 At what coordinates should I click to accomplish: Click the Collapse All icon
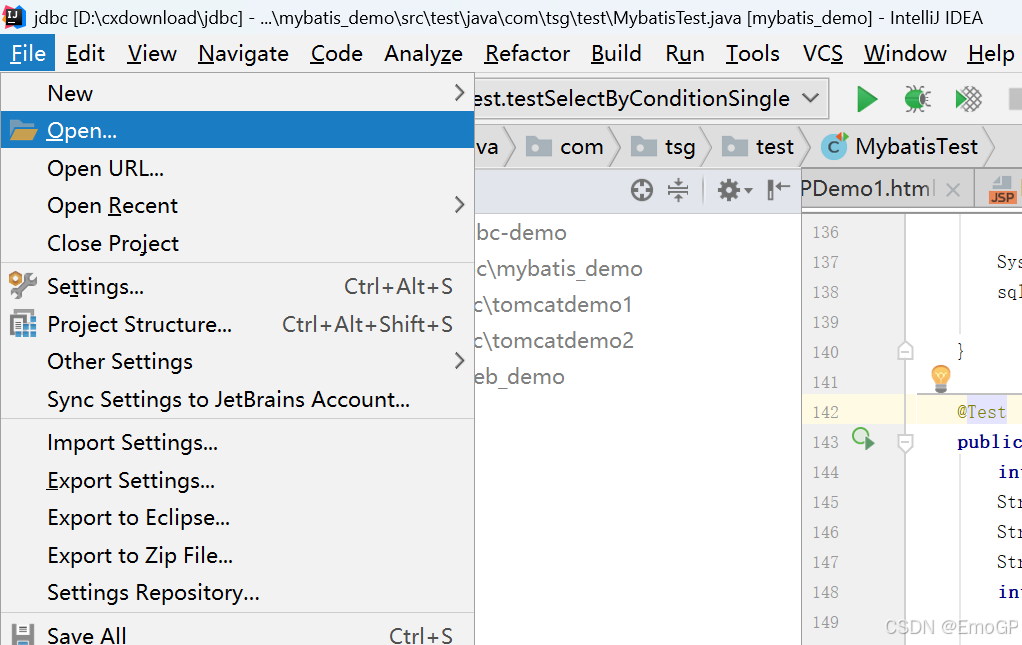pyautogui.click(x=678, y=190)
